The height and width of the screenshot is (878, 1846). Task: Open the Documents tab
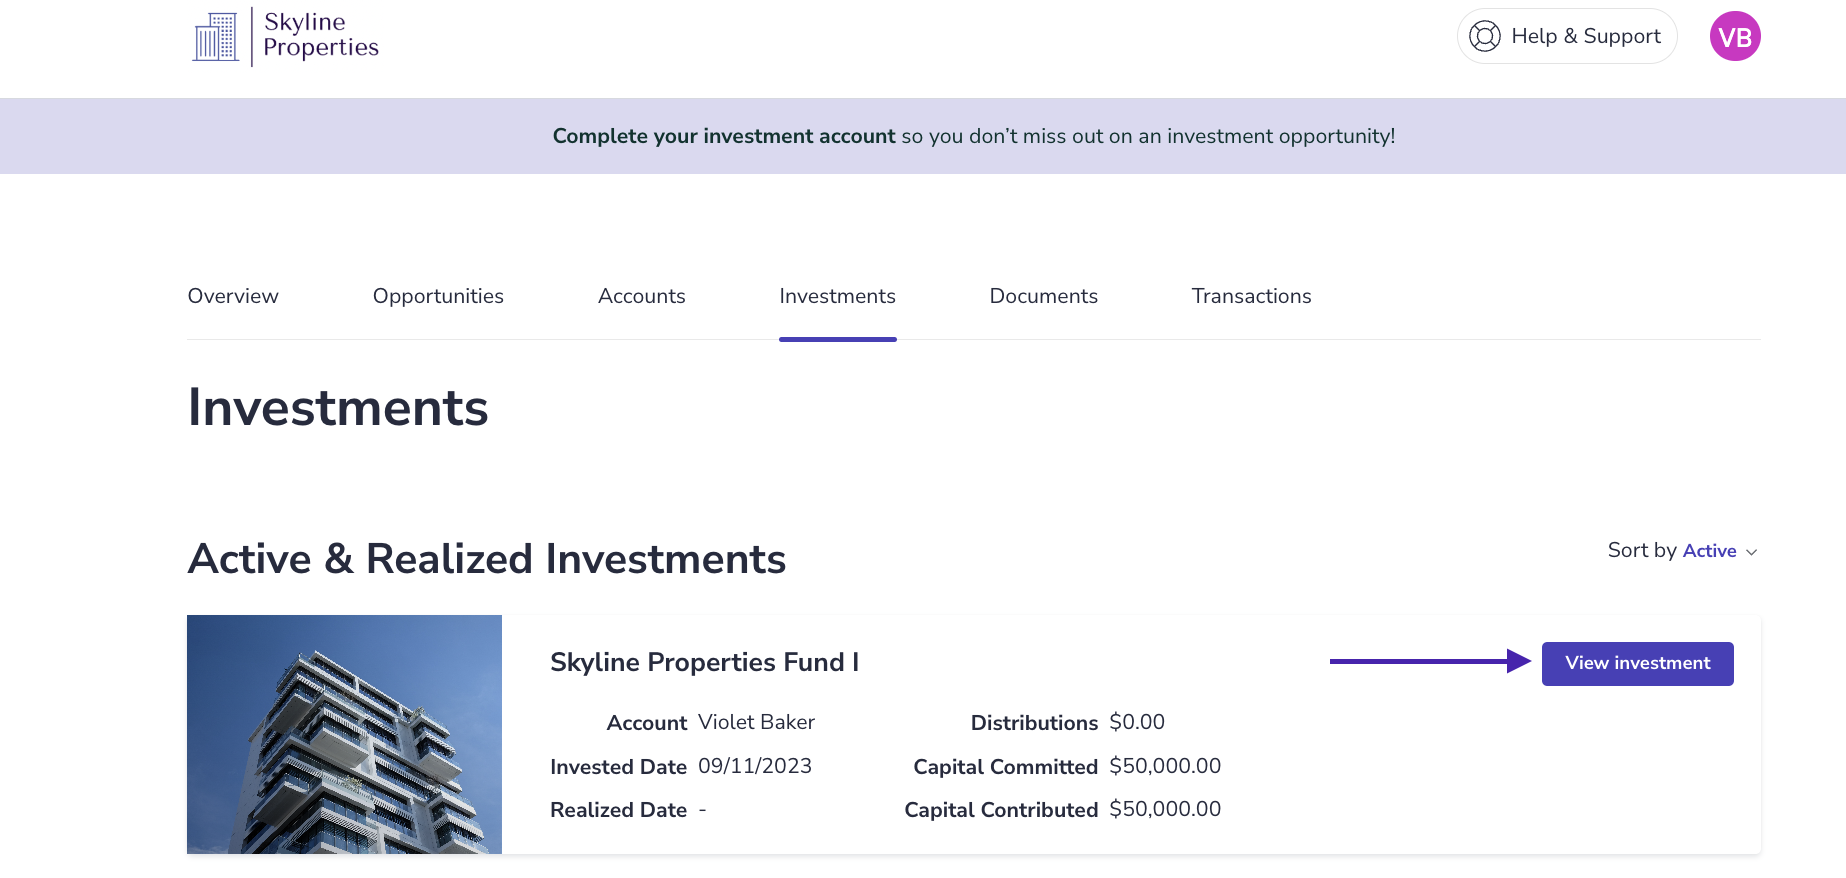1044,296
